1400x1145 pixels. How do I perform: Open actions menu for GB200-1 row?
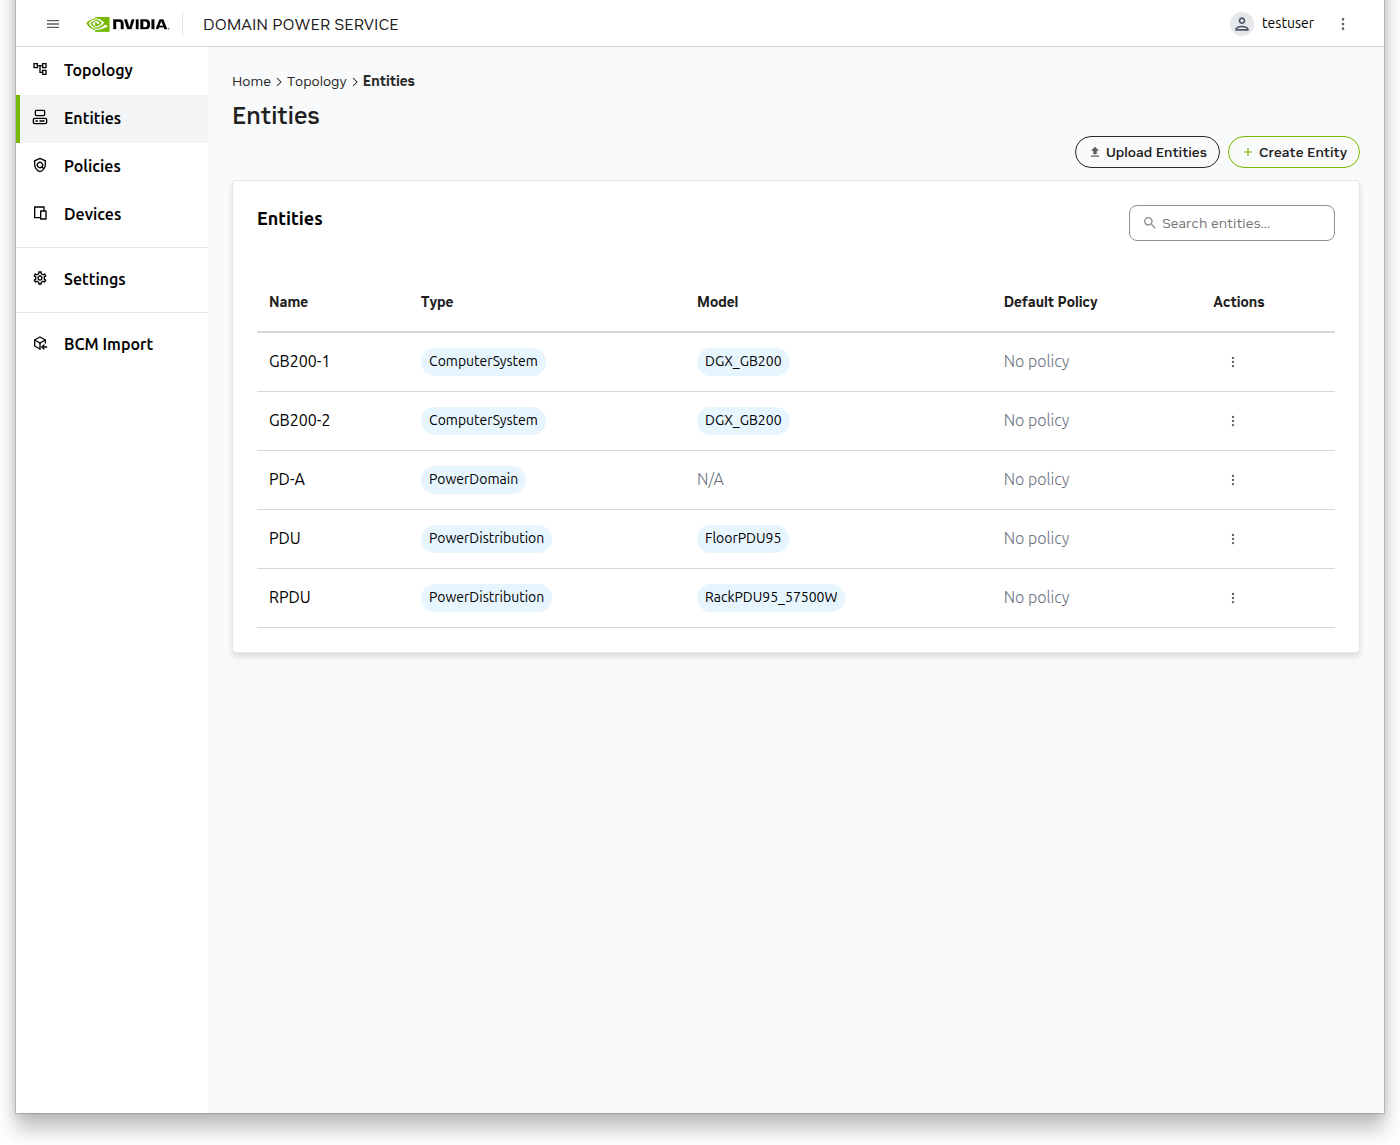click(x=1232, y=362)
